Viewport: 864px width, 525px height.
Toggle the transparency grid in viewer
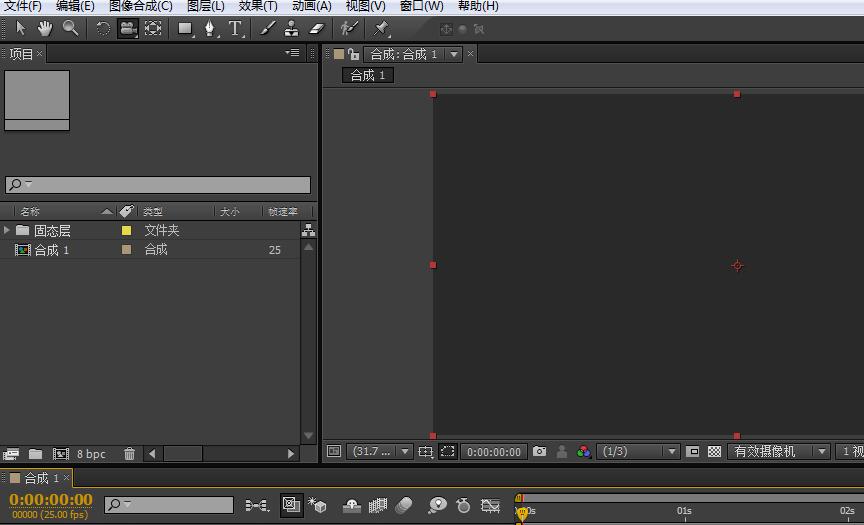(714, 452)
